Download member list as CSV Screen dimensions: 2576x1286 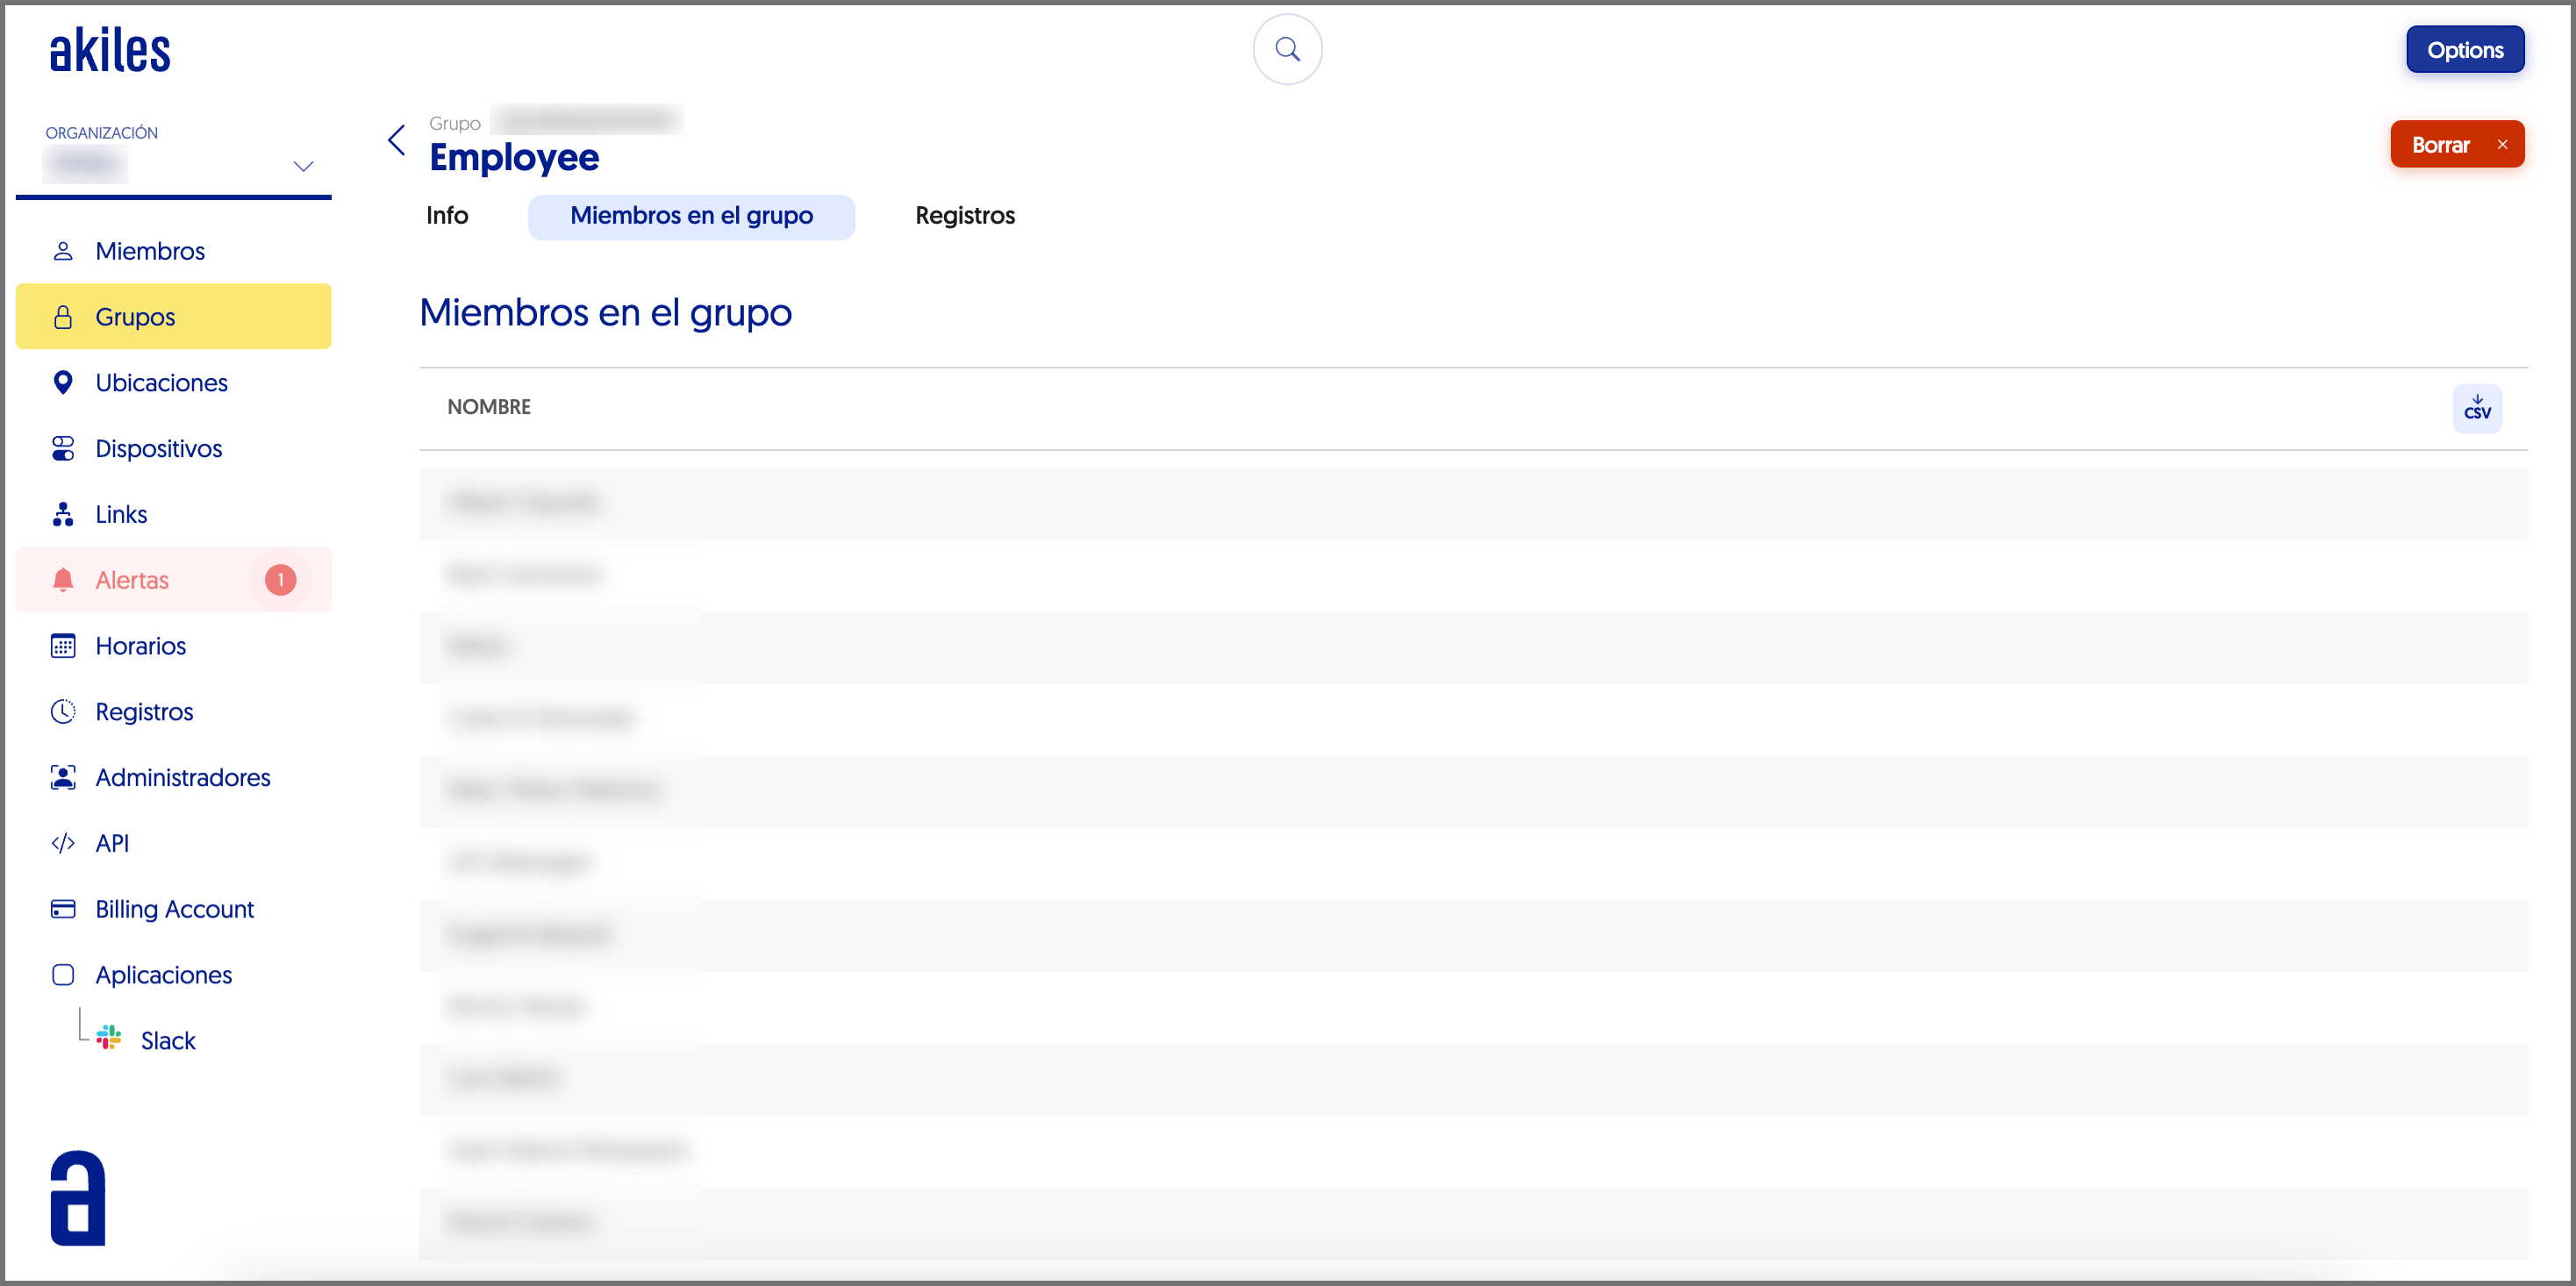click(2476, 408)
